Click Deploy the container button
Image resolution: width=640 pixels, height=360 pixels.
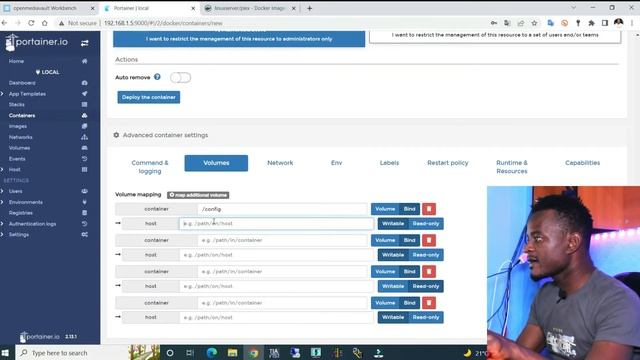click(149, 97)
